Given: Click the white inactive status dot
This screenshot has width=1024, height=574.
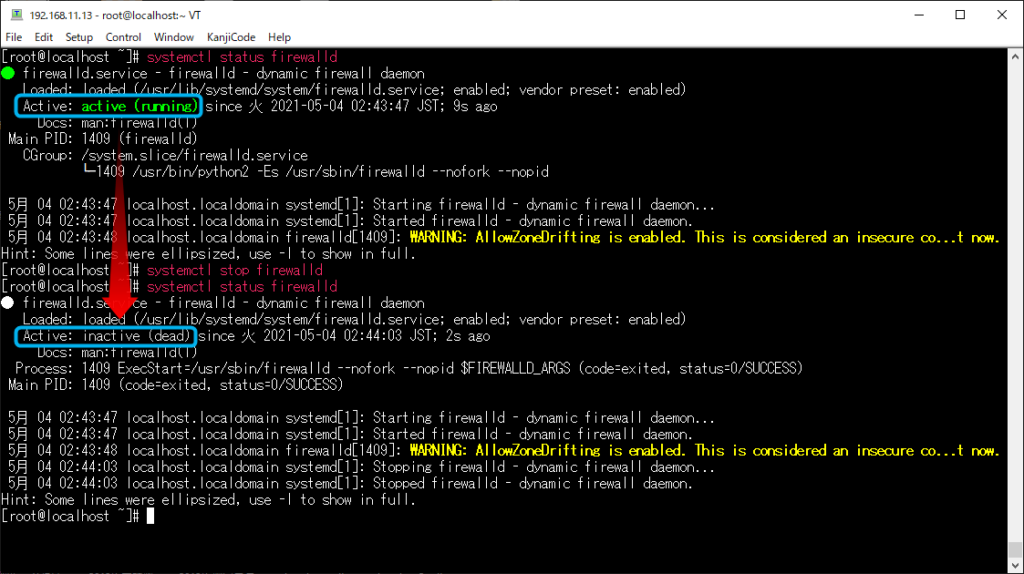Looking at the screenshot, I should pyautogui.click(x=8, y=303).
